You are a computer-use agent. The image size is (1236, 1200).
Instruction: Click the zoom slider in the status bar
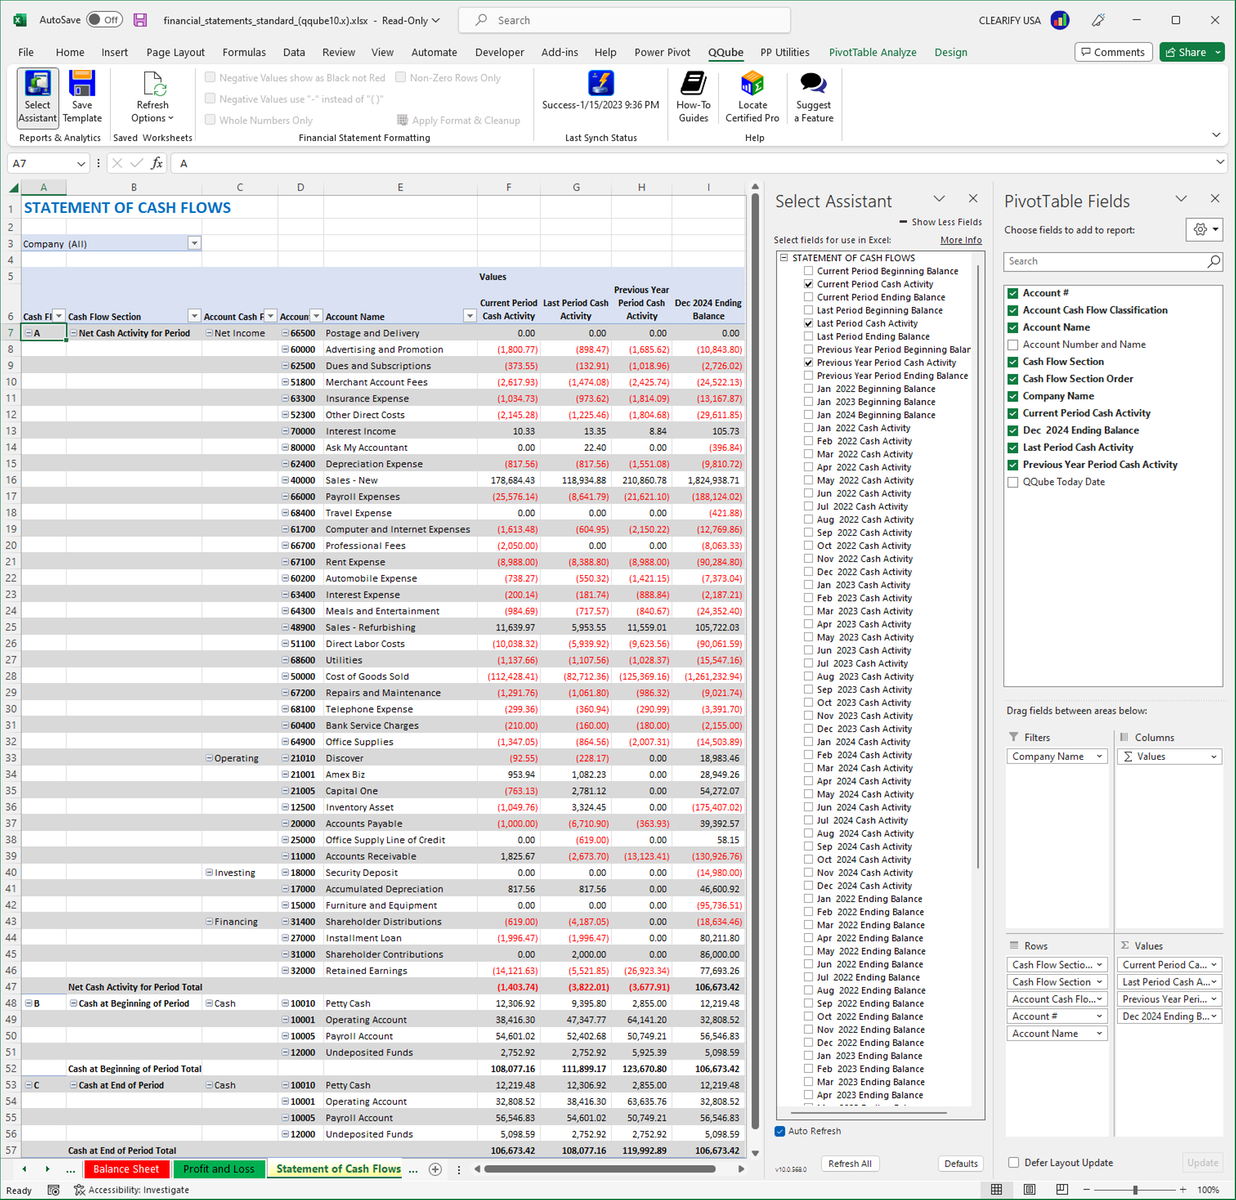pos(1135,1190)
